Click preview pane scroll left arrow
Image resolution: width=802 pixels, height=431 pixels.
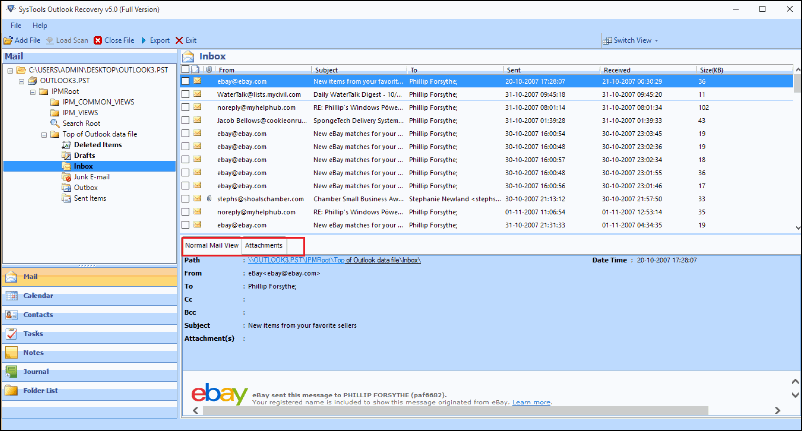(196, 411)
